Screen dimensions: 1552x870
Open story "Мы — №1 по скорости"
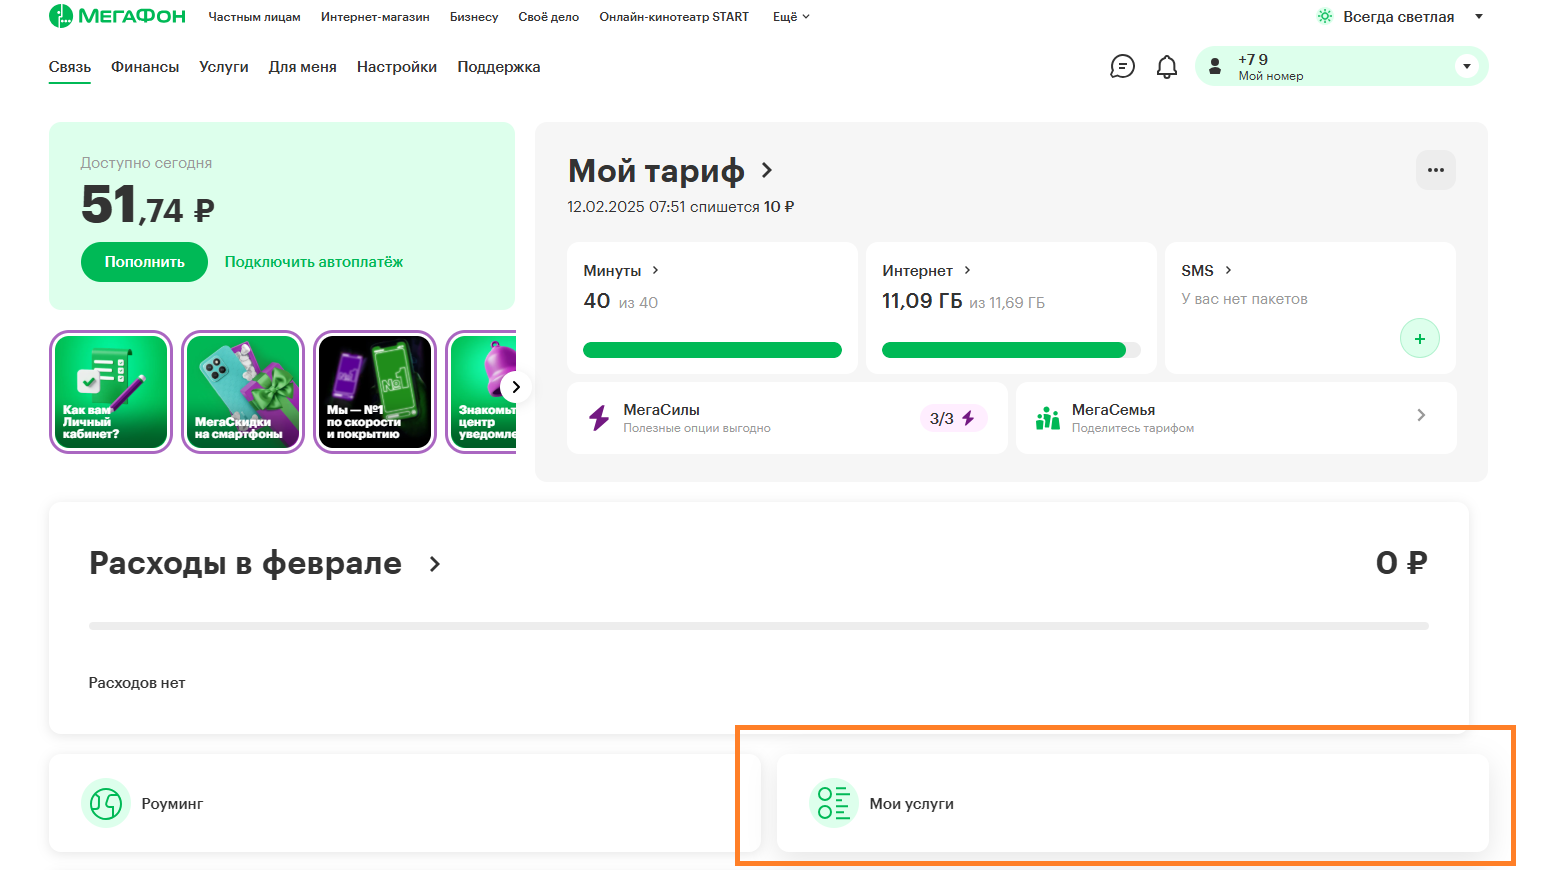(375, 392)
